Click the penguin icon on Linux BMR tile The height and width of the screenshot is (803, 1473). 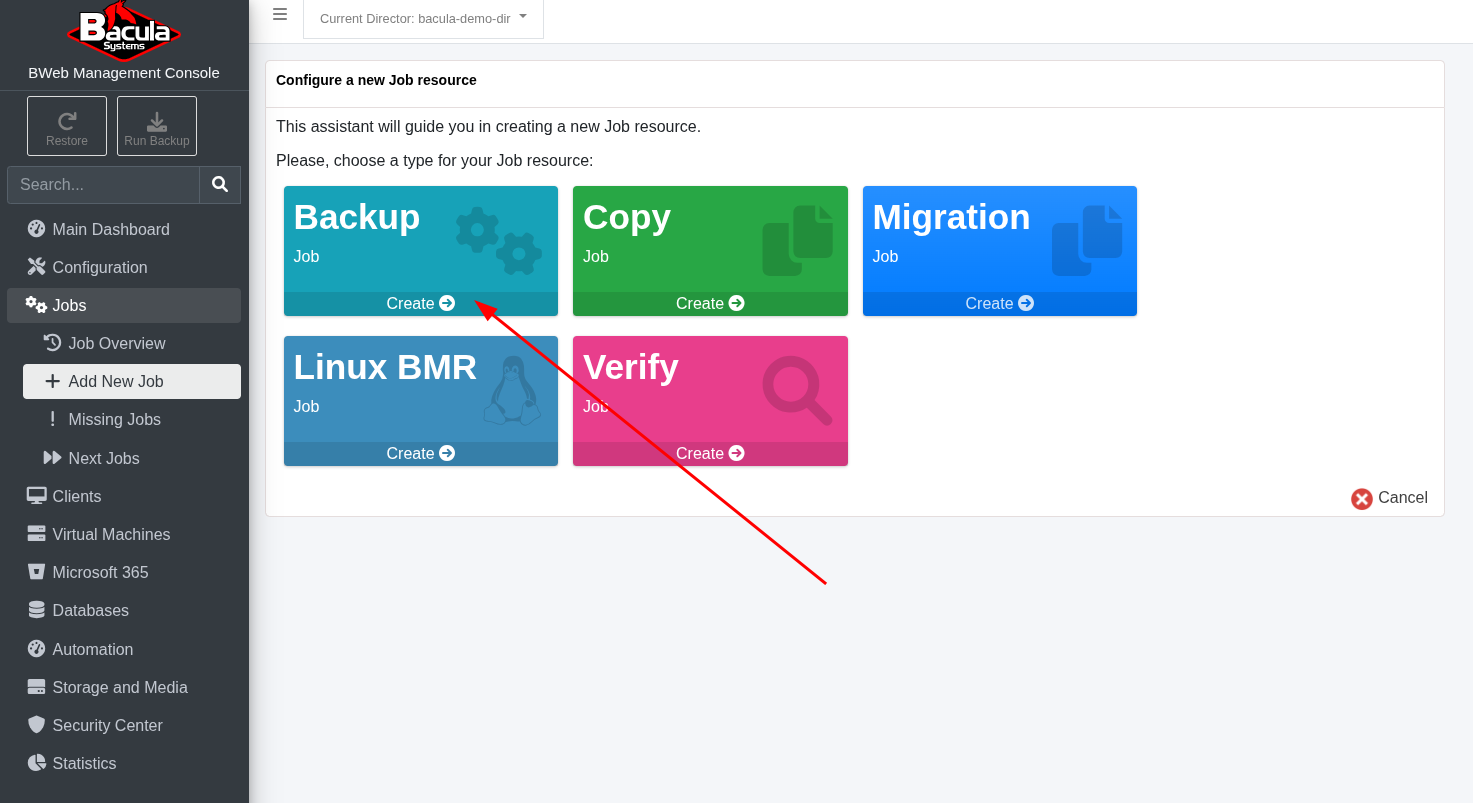512,390
